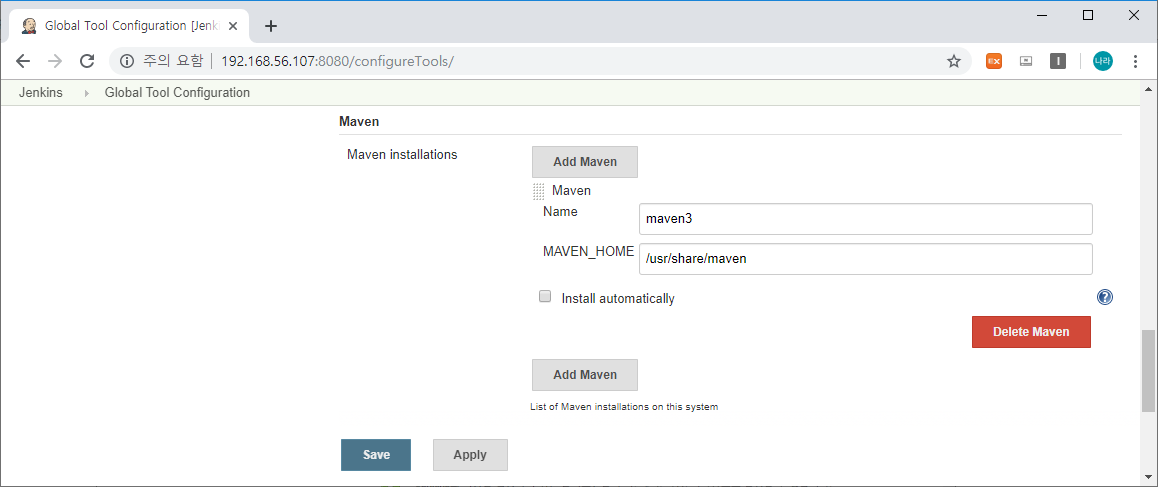Click the MAVEN_HOME label text
This screenshot has width=1158, height=487.
(588, 251)
